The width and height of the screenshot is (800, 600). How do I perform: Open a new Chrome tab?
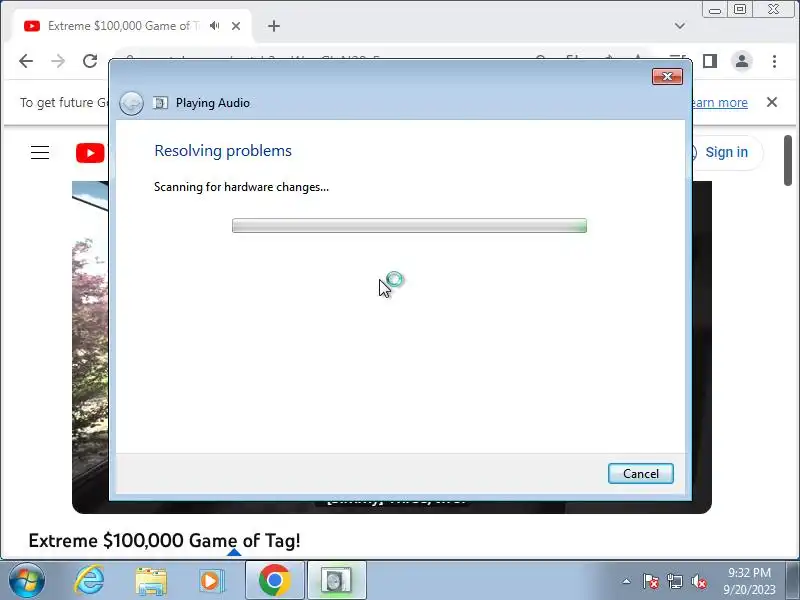274,26
